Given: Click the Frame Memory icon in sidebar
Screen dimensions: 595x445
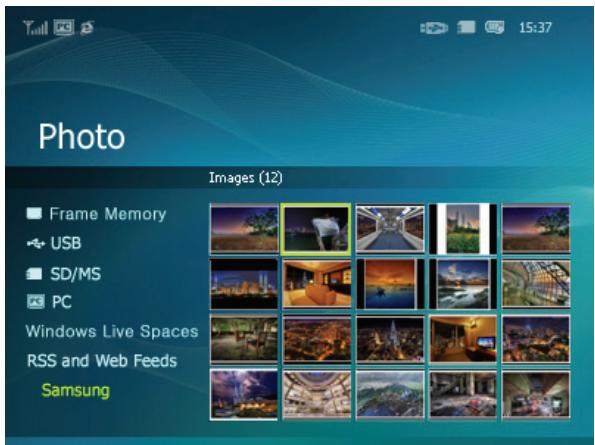Looking at the screenshot, I should coord(34,214).
